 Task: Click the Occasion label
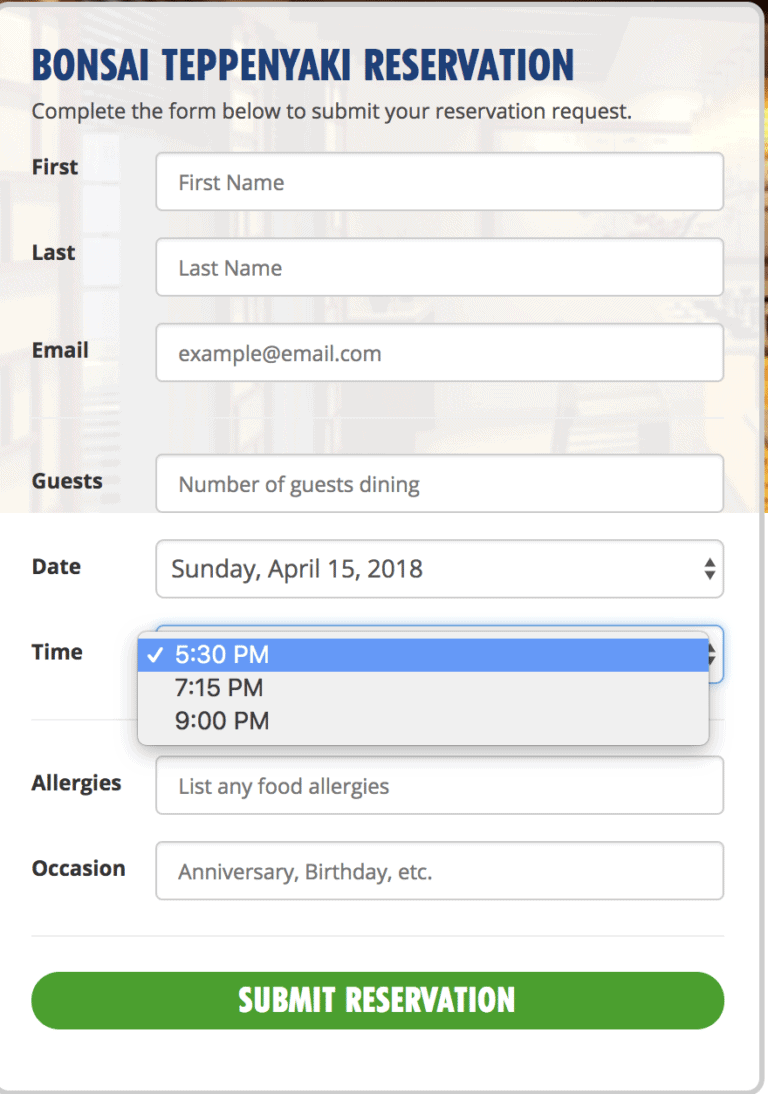pos(78,868)
